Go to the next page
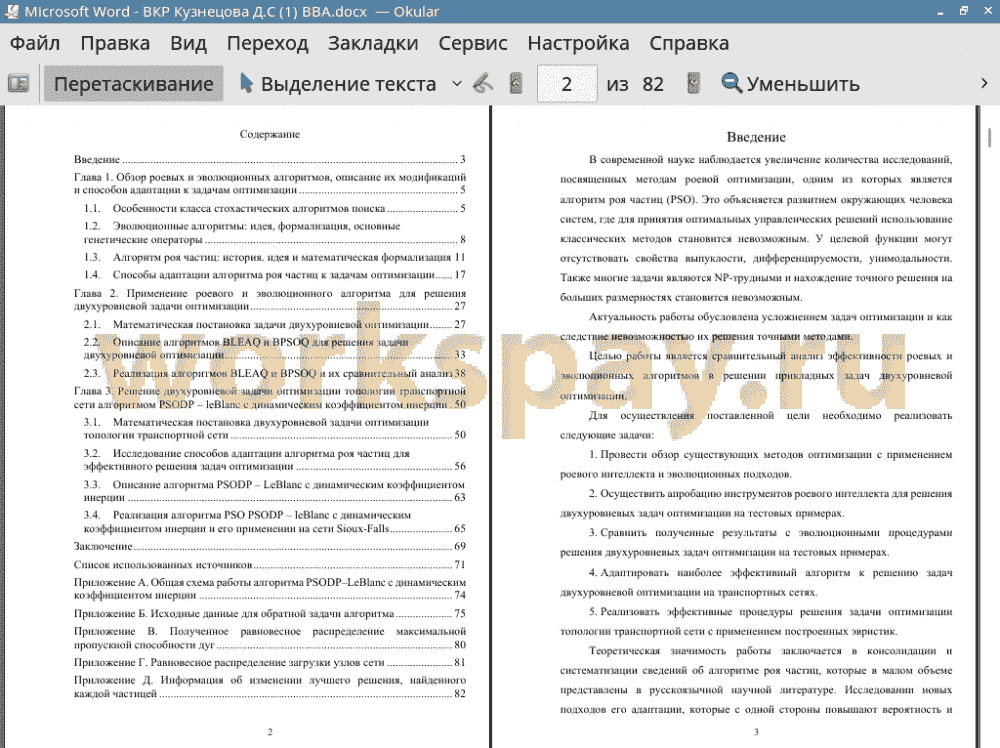The width and height of the screenshot is (1000, 748). pyautogui.click(x=693, y=84)
